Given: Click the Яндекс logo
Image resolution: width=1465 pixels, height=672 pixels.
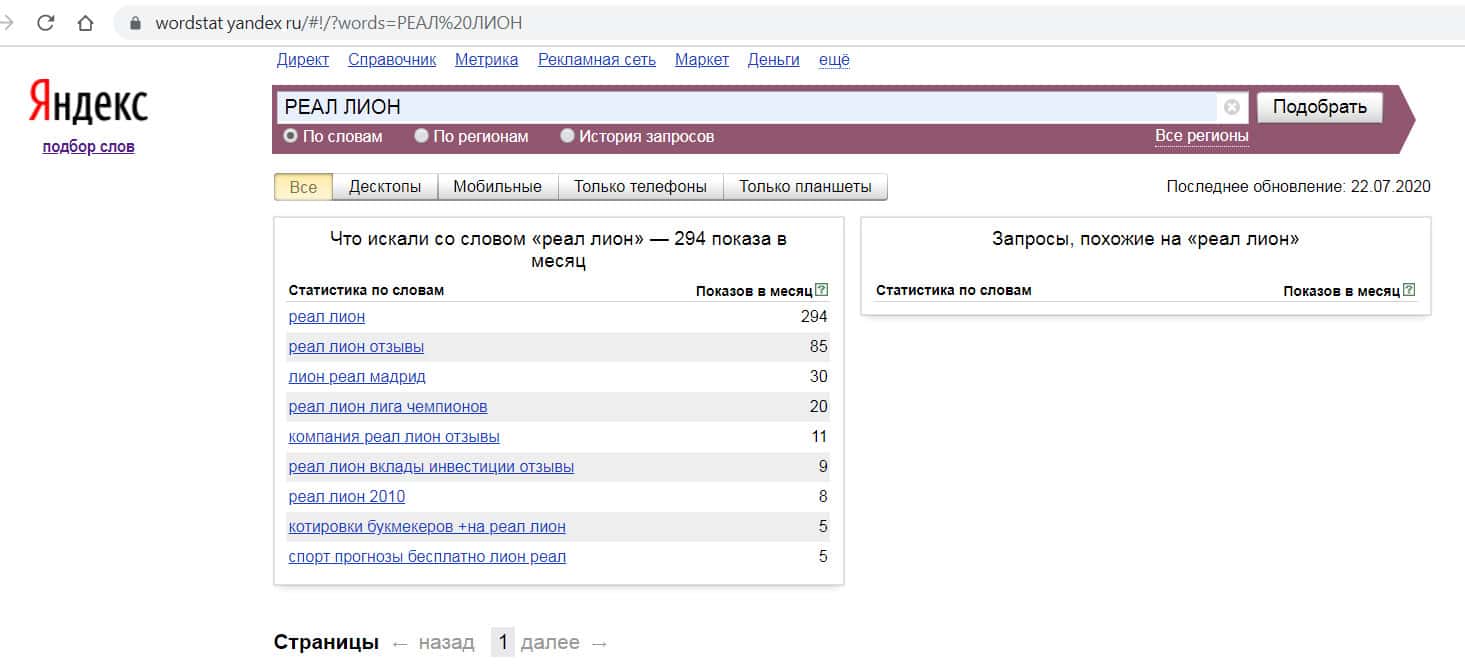Looking at the screenshot, I should point(88,102).
